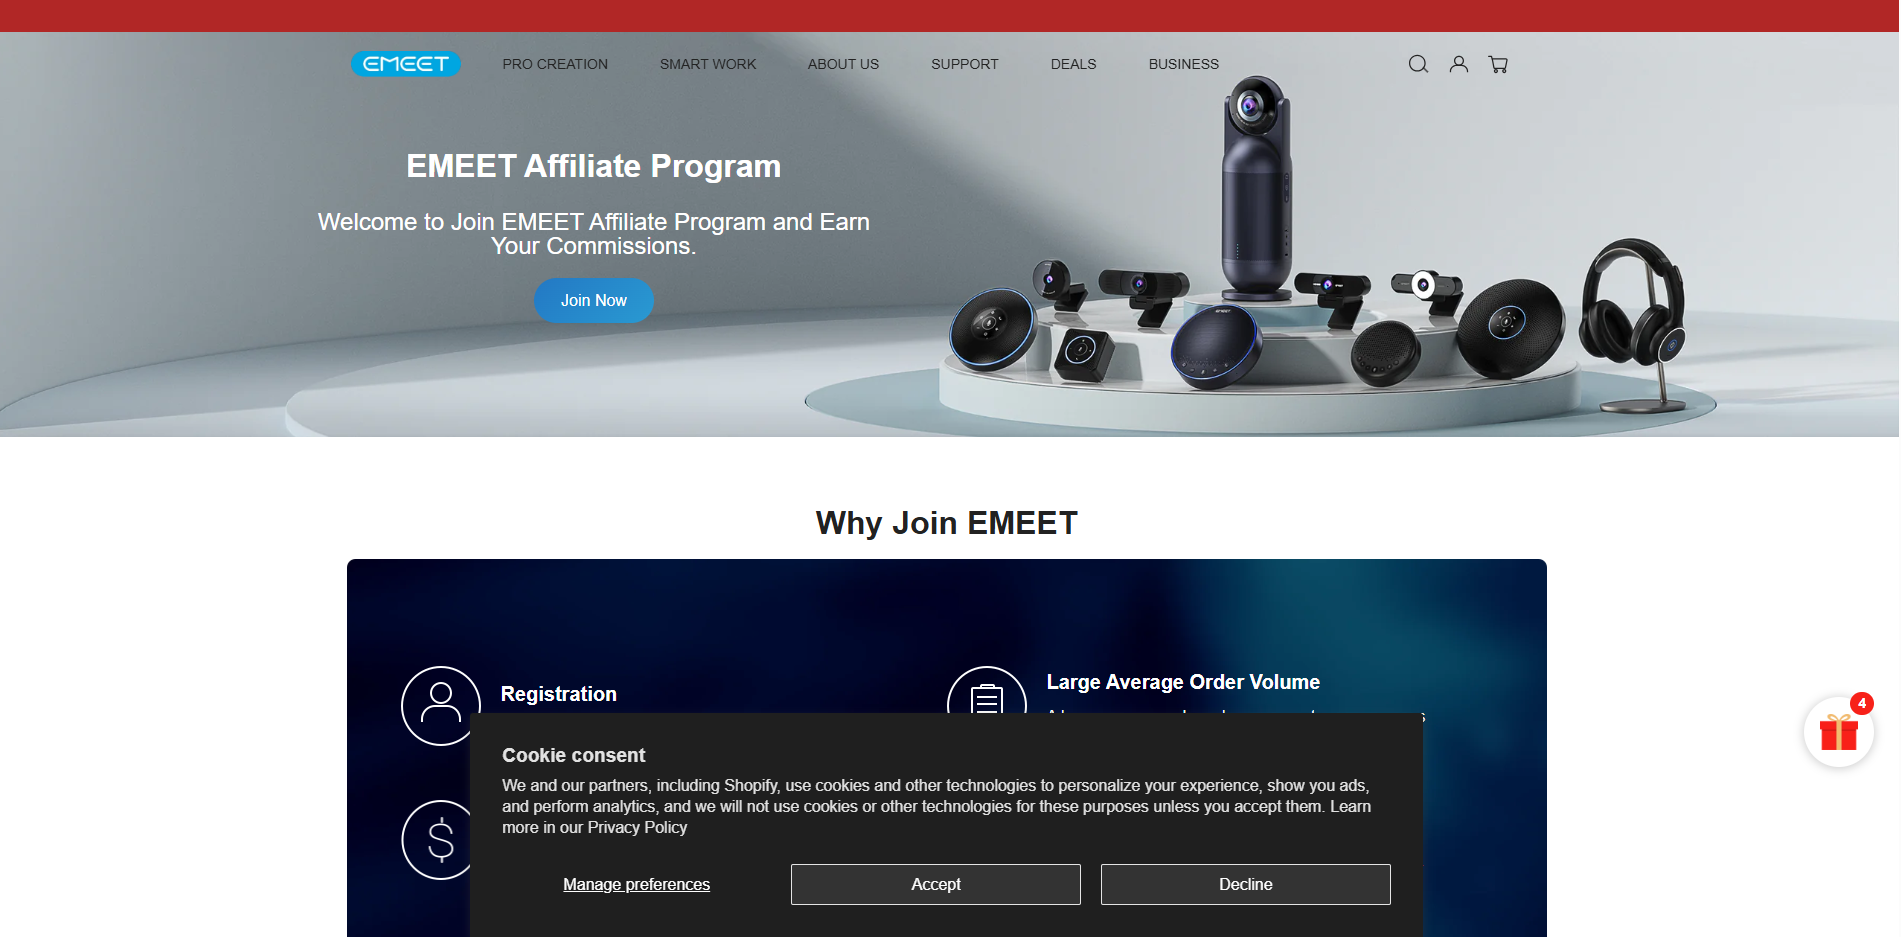This screenshot has height=937, width=1901.
Task: Click the Large Average Order Volume heading
Action: click(1183, 682)
